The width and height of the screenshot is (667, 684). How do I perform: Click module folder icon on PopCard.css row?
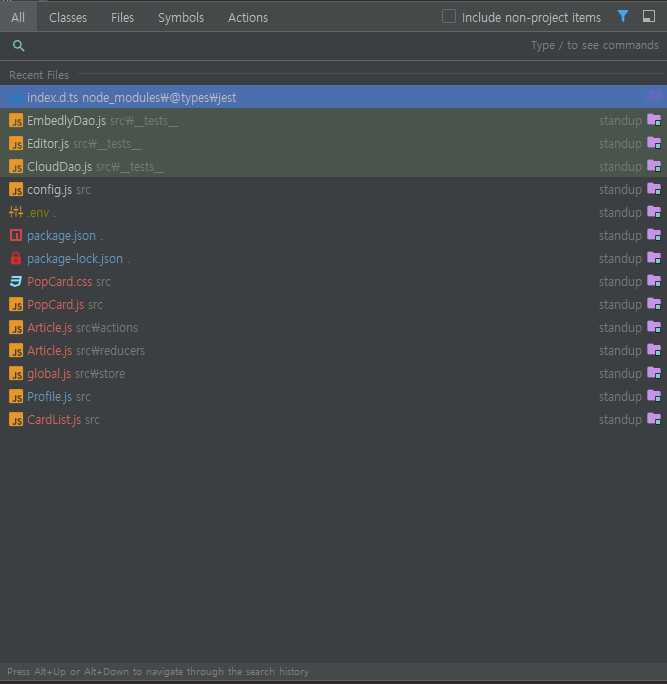(654, 280)
